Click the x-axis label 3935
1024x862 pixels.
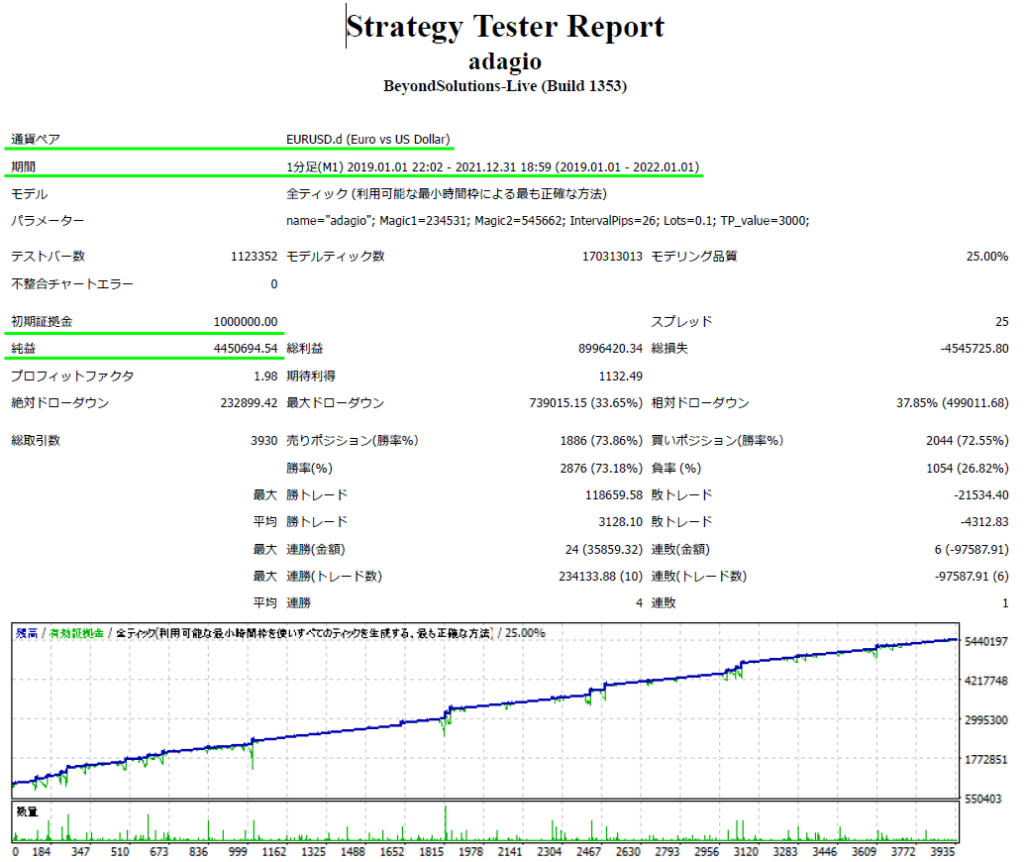[942, 852]
